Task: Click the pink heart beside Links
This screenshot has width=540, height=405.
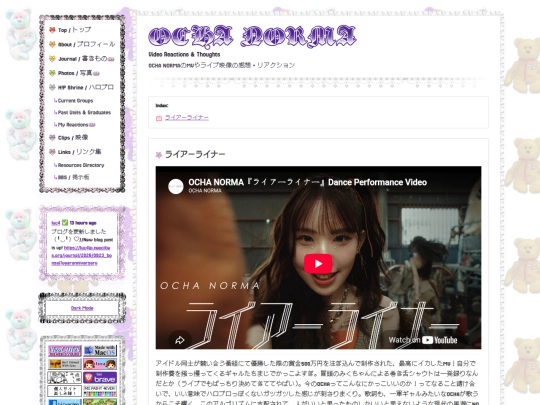Action: tap(52, 152)
